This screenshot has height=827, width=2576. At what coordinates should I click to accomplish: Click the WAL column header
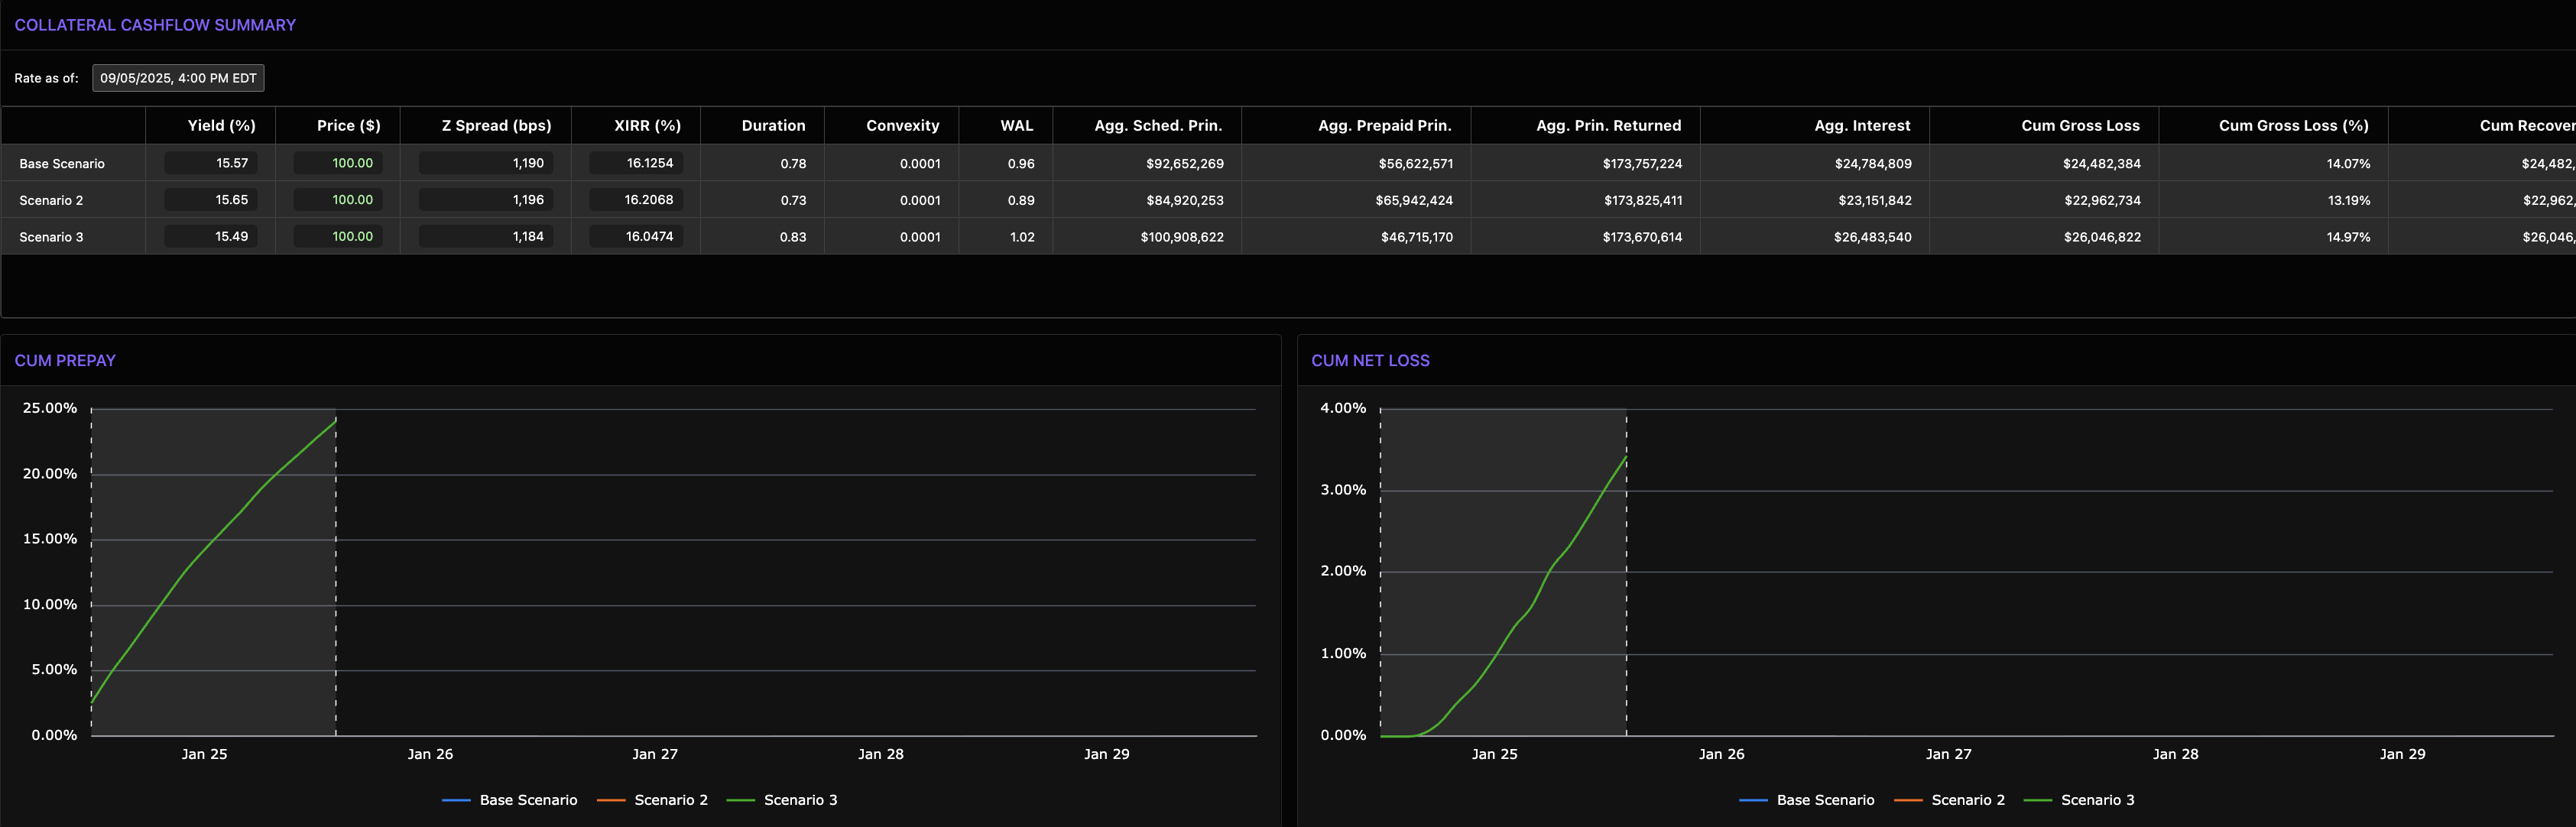point(1016,126)
